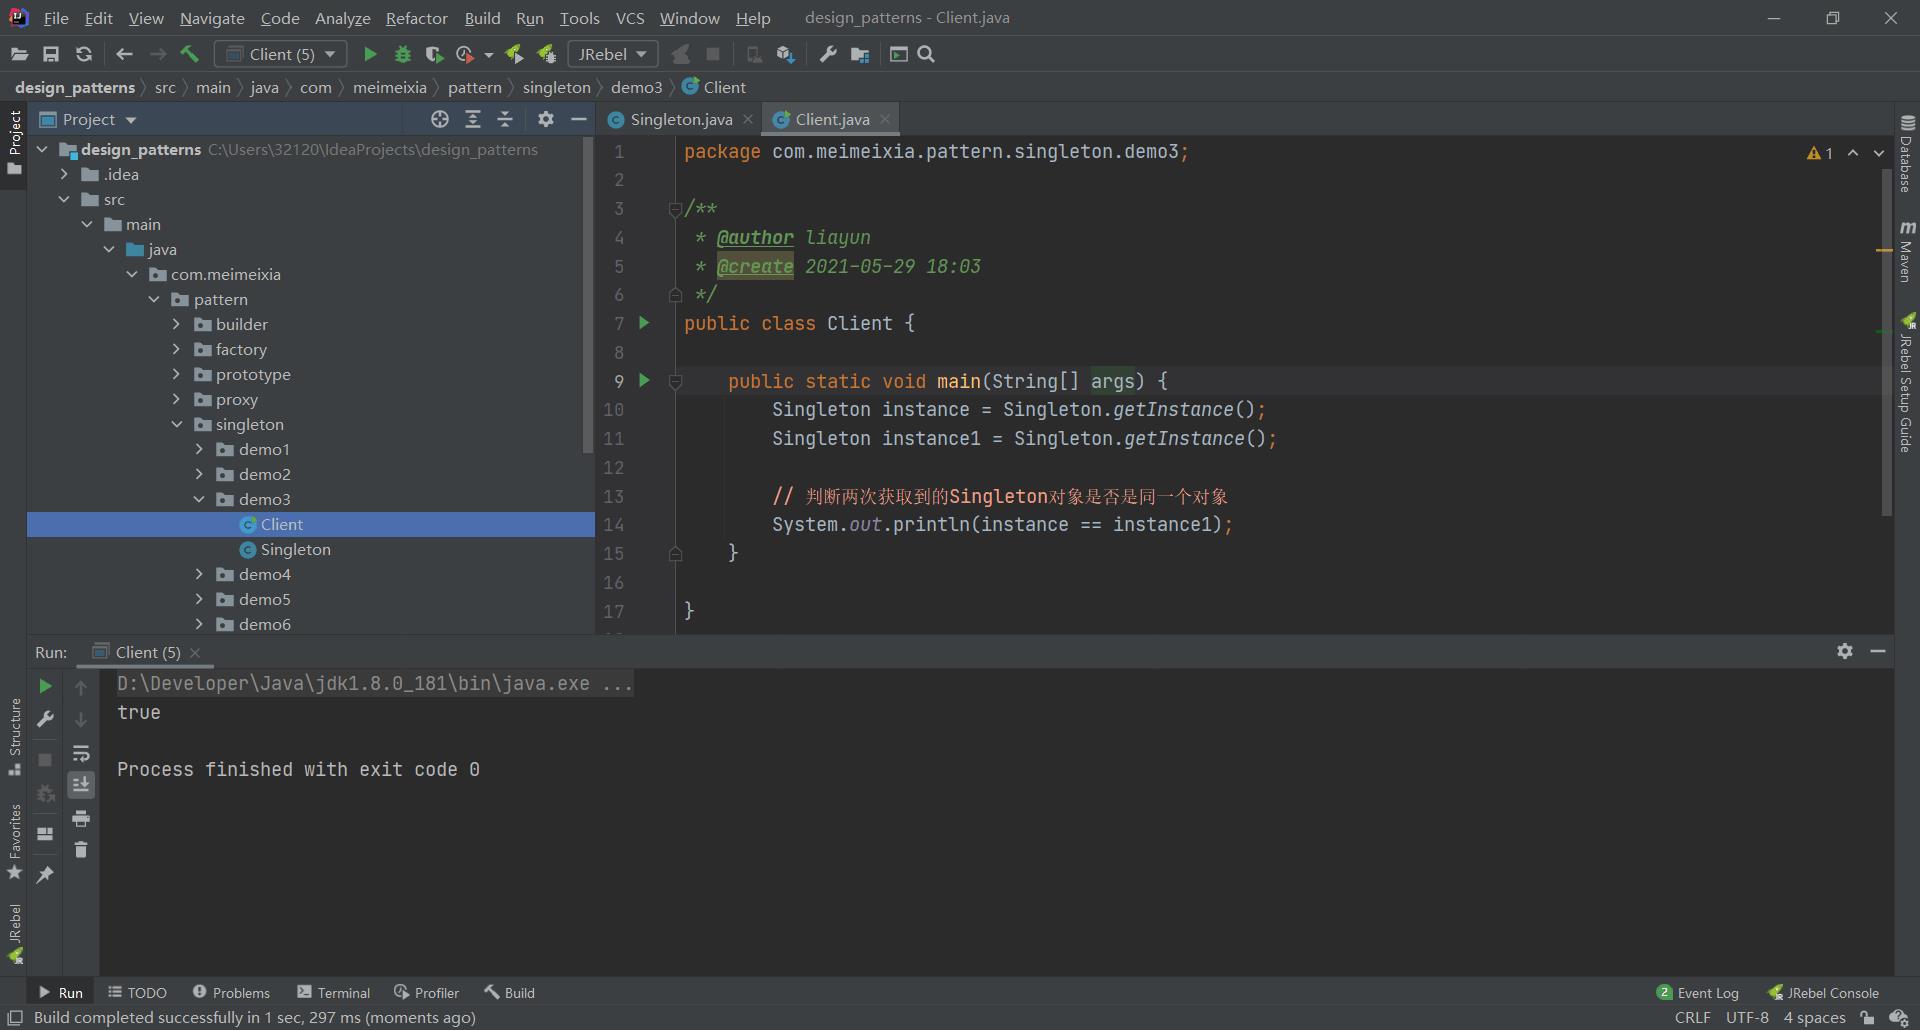Open the JRebel toolbar dropdown
Image resolution: width=1920 pixels, height=1030 pixels.
tap(612, 54)
